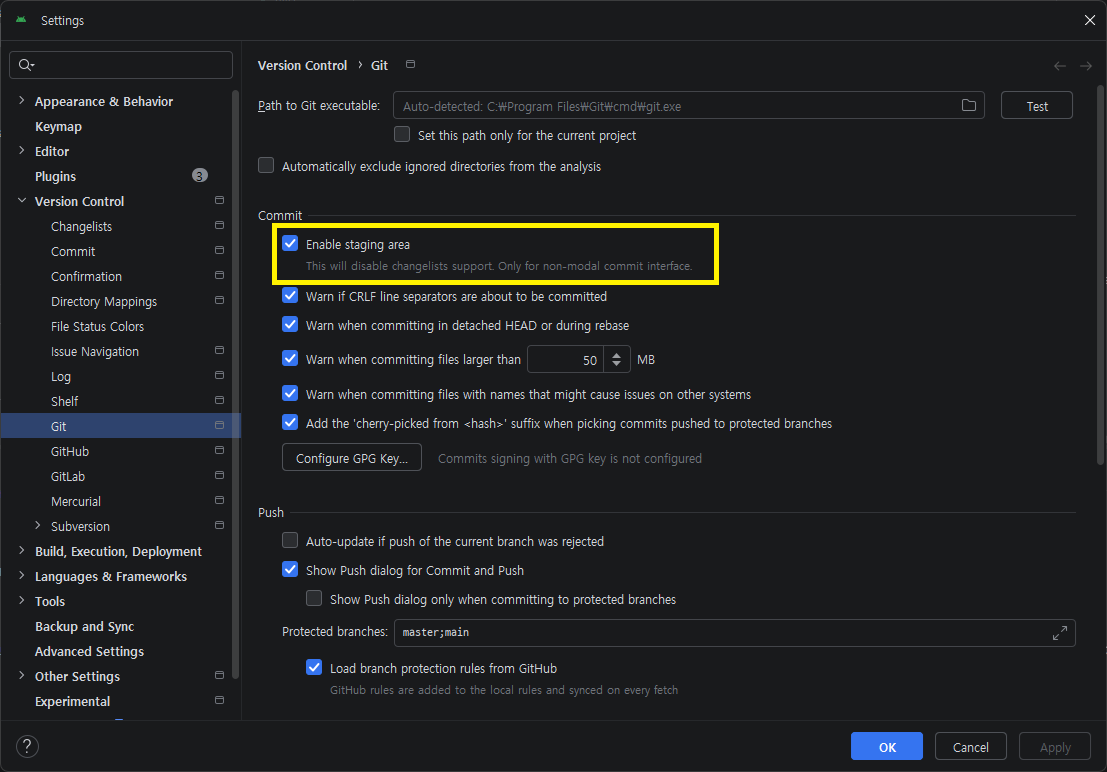This screenshot has width=1107, height=772.
Task: Collapse the Version Control tree node
Action: (21, 201)
